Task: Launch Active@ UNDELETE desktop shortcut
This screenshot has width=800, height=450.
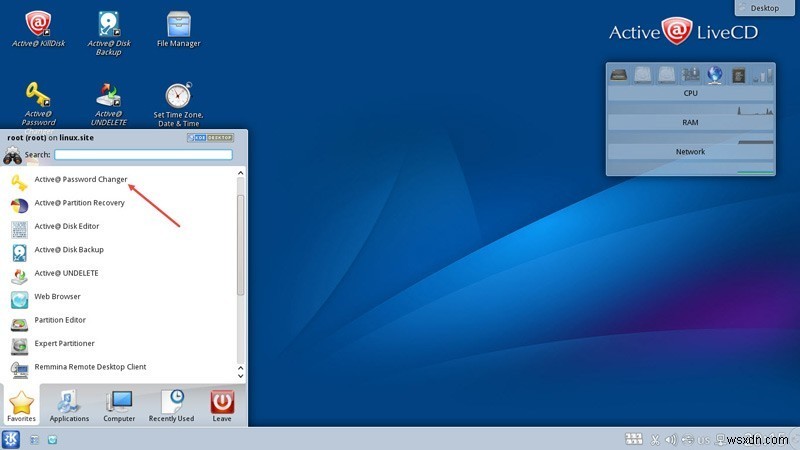Action: pos(109,104)
